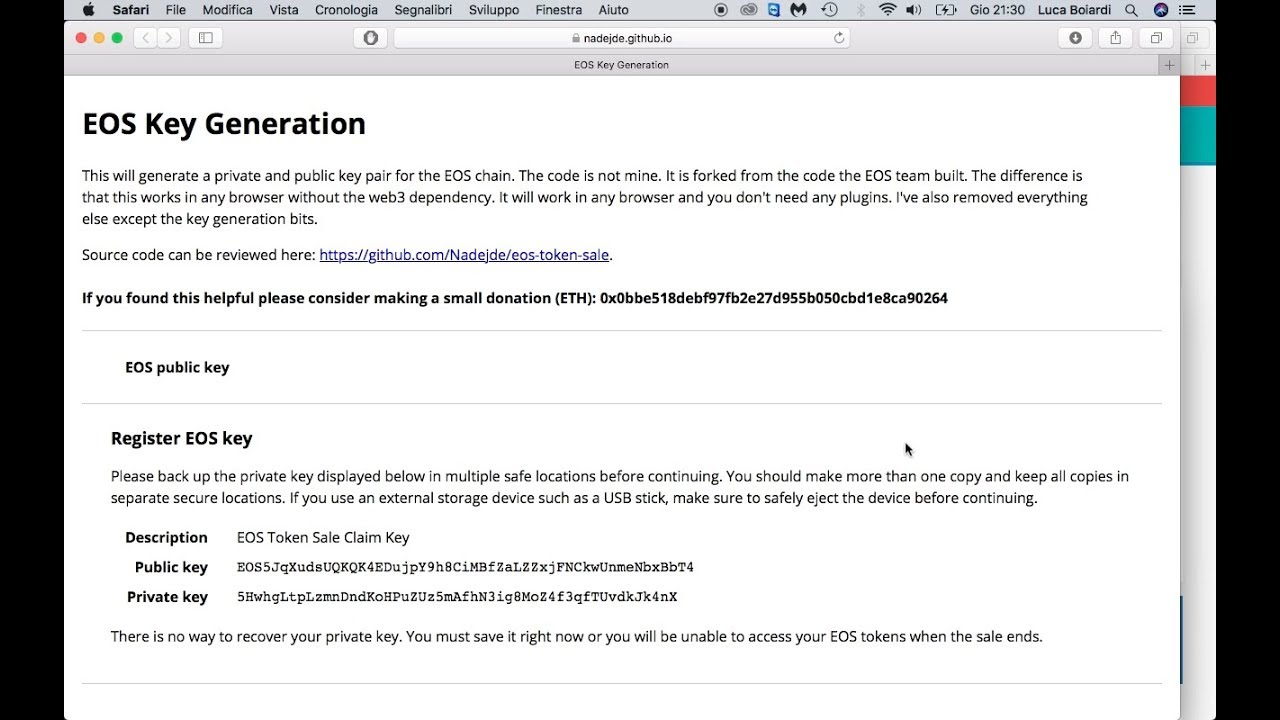The image size is (1280, 720).
Task: Click the Private key field label
Action: (x=167, y=597)
